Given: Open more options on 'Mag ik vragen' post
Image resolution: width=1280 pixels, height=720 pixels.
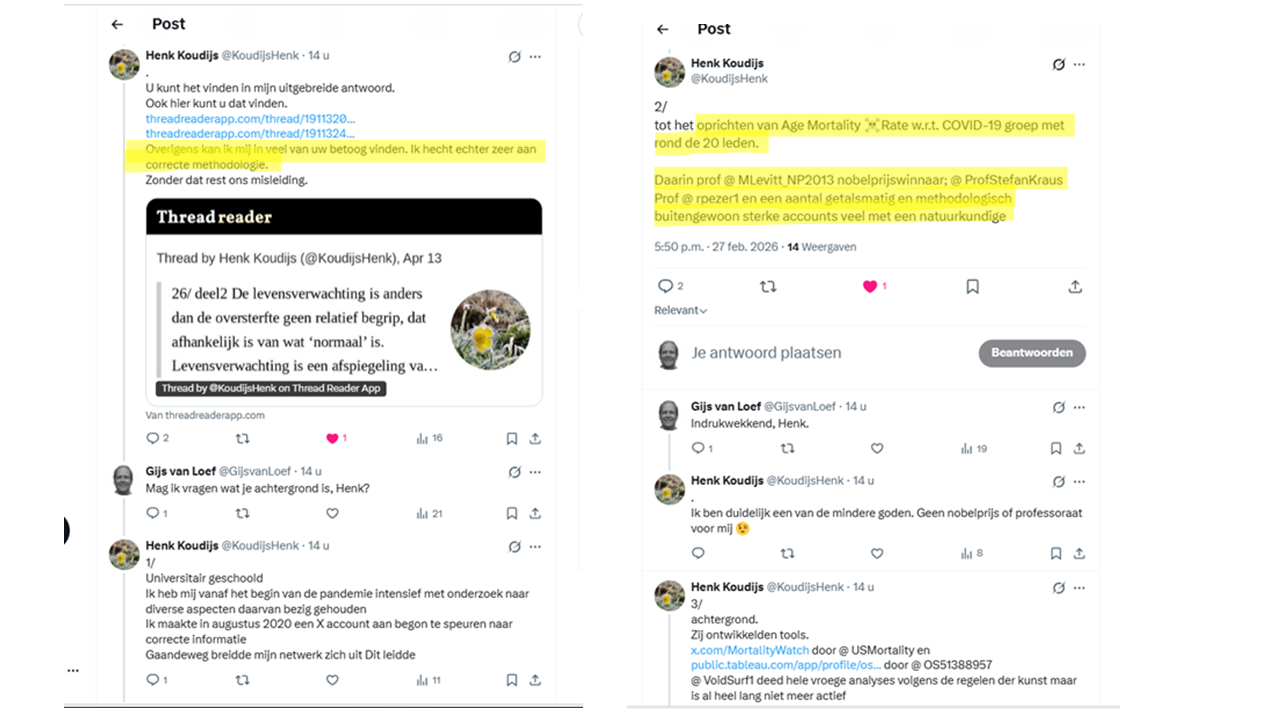Looking at the screenshot, I should click(x=536, y=472).
